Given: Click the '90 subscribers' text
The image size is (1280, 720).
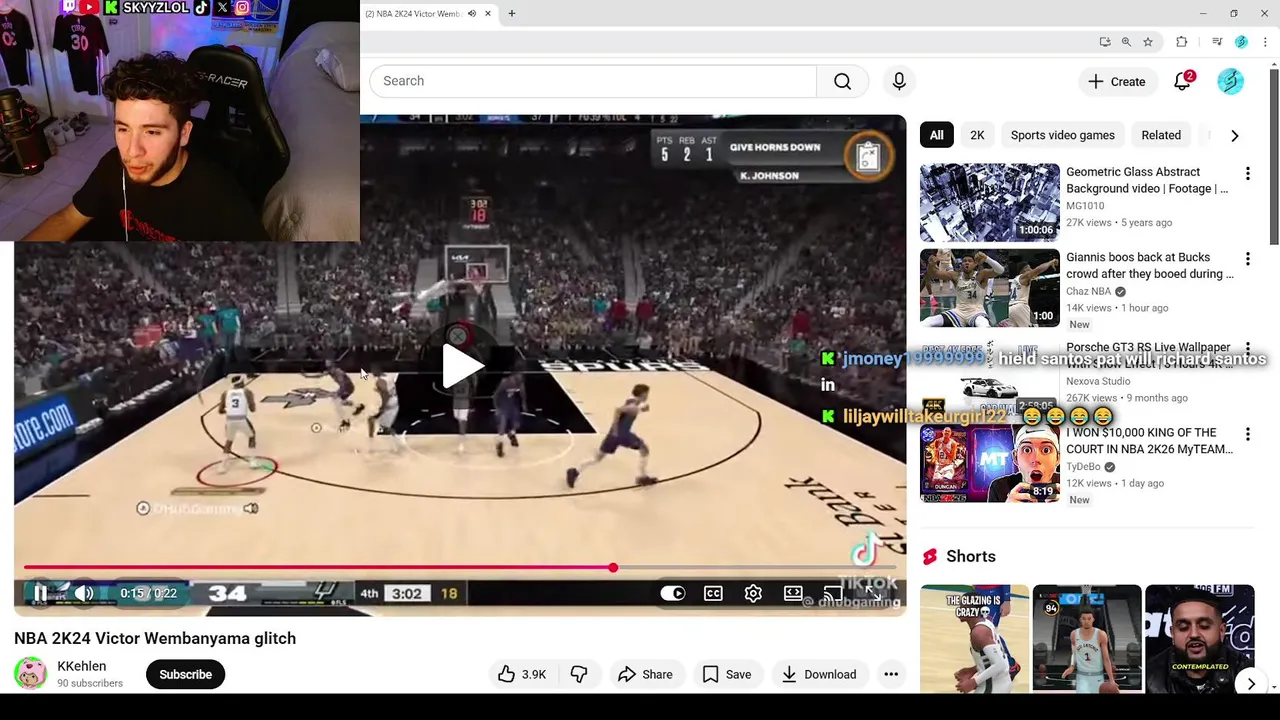Looking at the screenshot, I should [x=90, y=683].
